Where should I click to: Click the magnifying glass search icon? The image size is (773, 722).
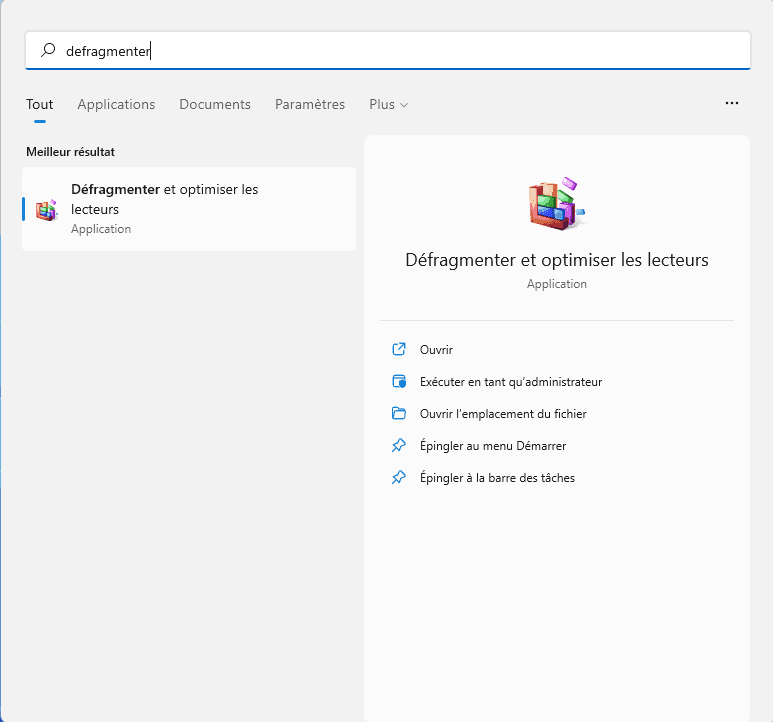click(x=48, y=51)
